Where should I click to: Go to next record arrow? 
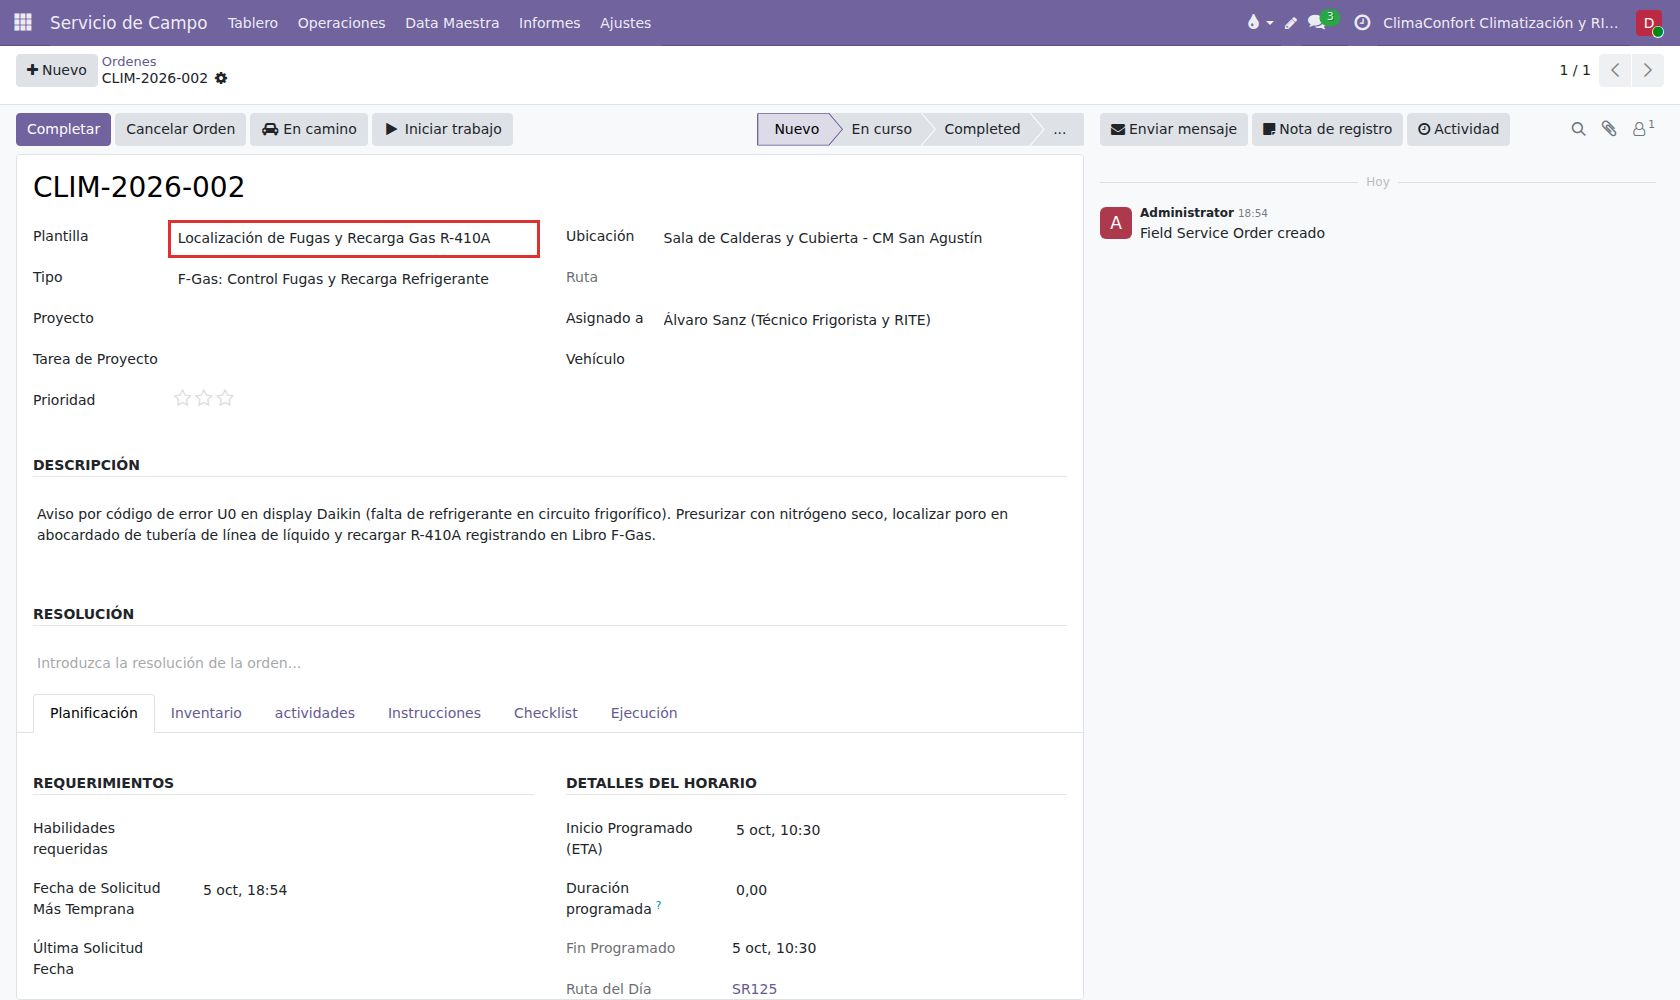point(1647,70)
